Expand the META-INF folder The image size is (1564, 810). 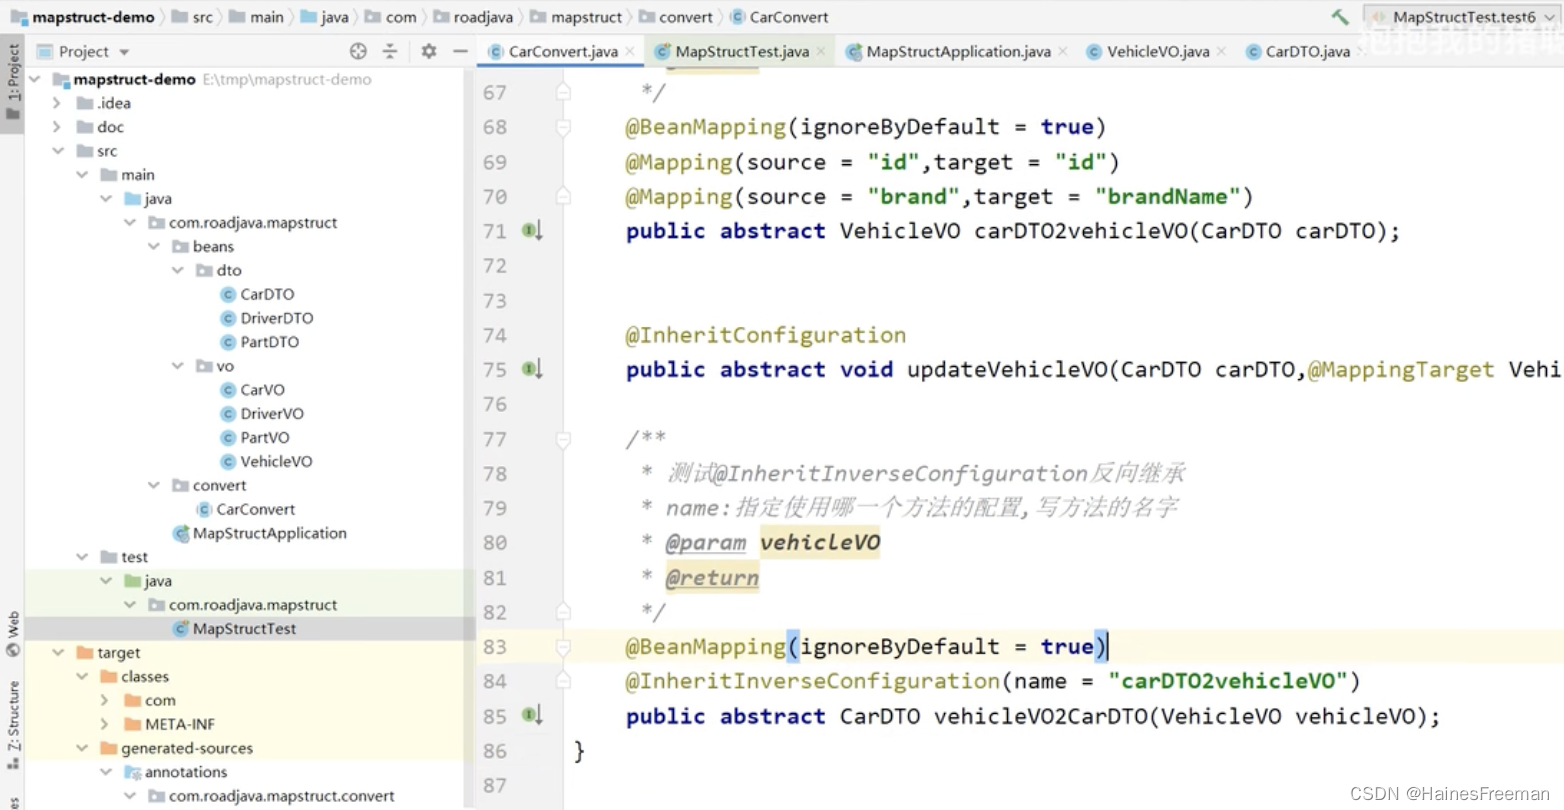(x=105, y=724)
